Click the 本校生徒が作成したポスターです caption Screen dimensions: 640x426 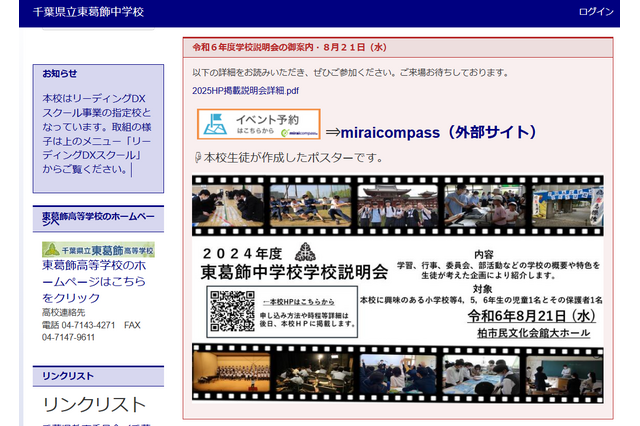[293, 158]
